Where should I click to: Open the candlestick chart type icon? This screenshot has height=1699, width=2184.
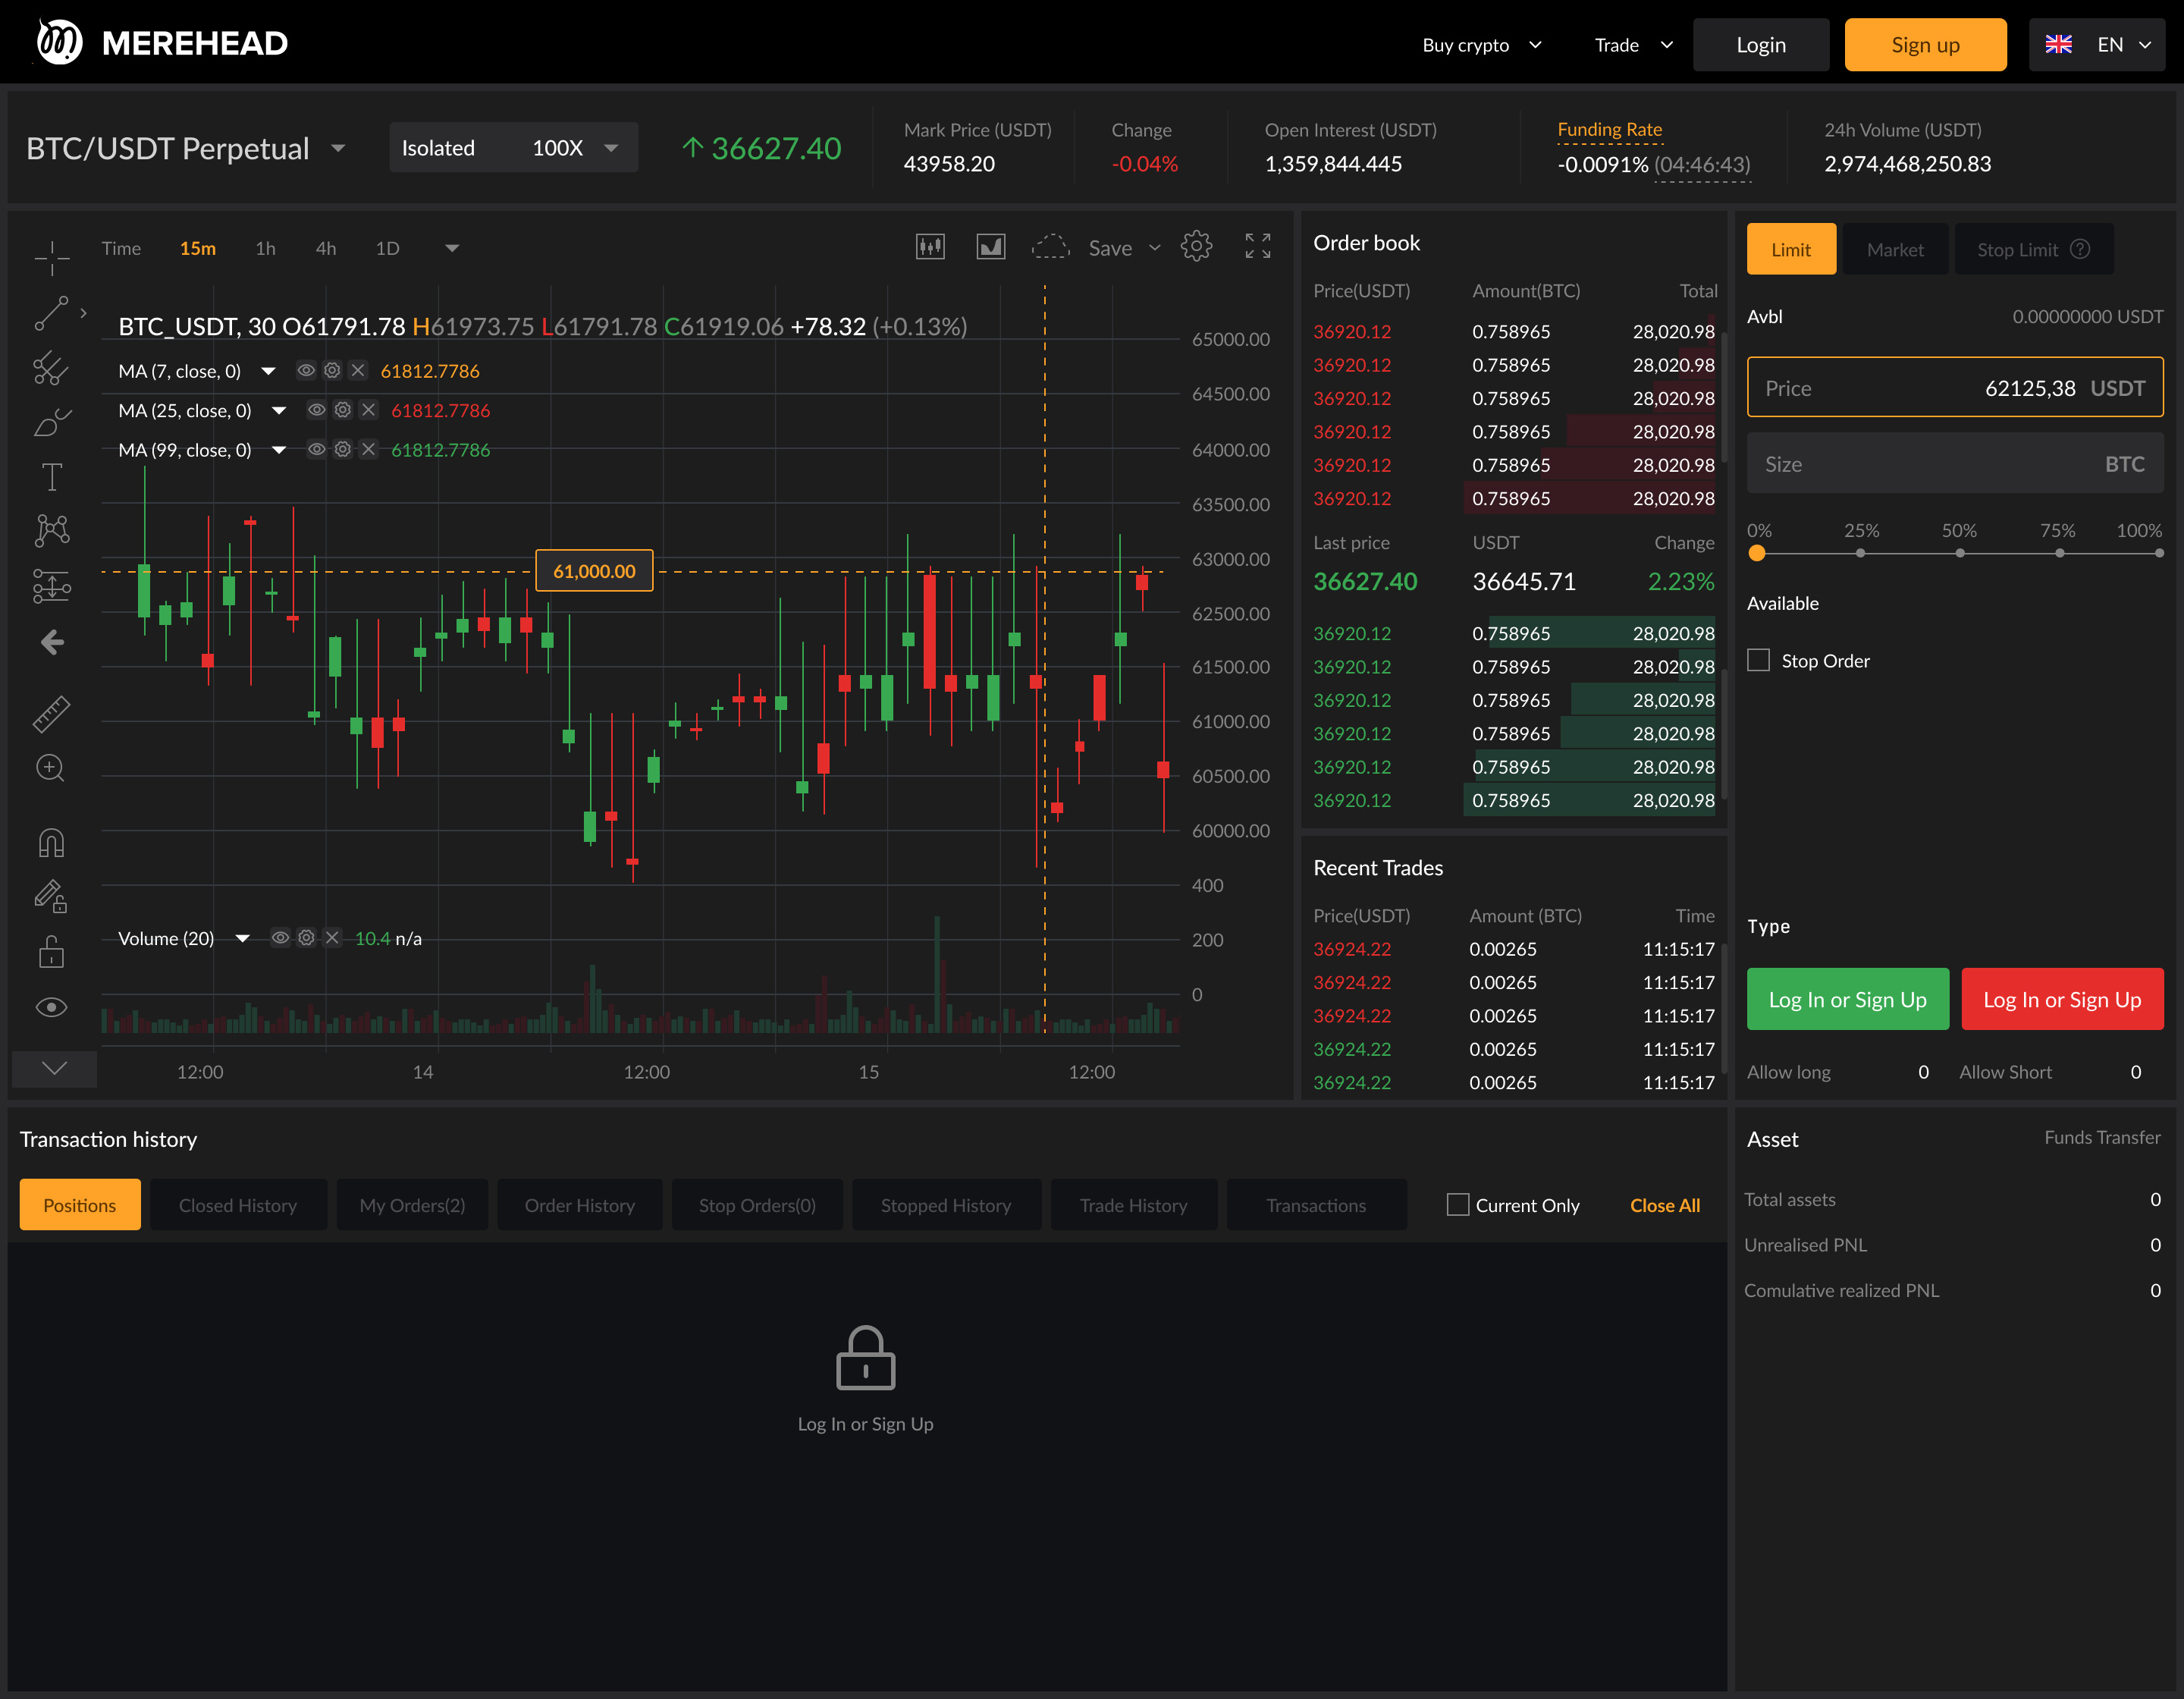click(930, 247)
